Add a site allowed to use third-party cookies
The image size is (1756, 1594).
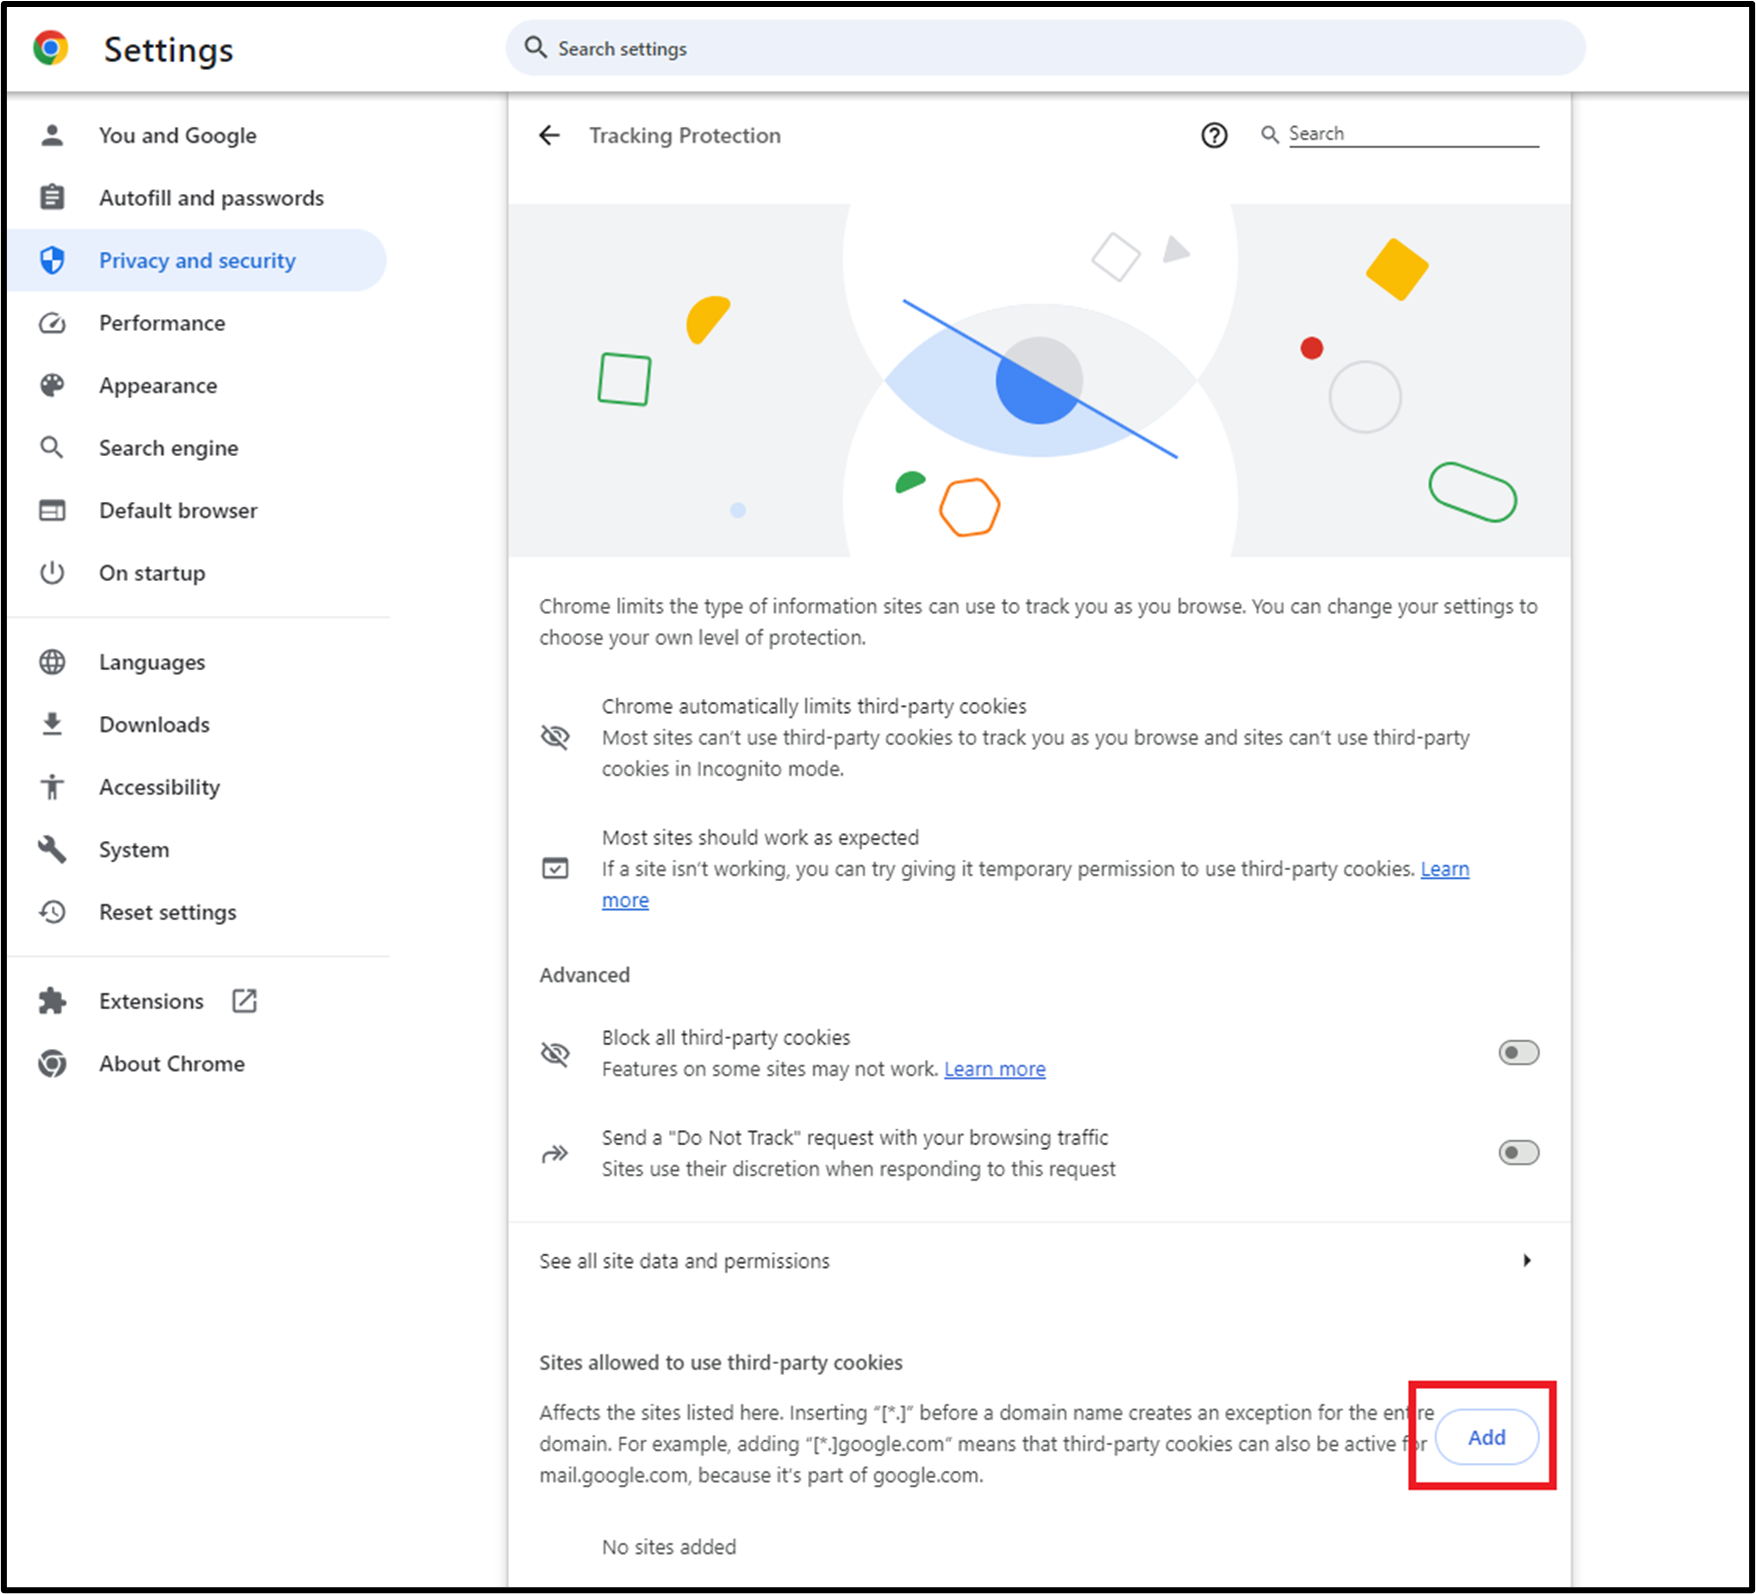click(1486, 1437)
